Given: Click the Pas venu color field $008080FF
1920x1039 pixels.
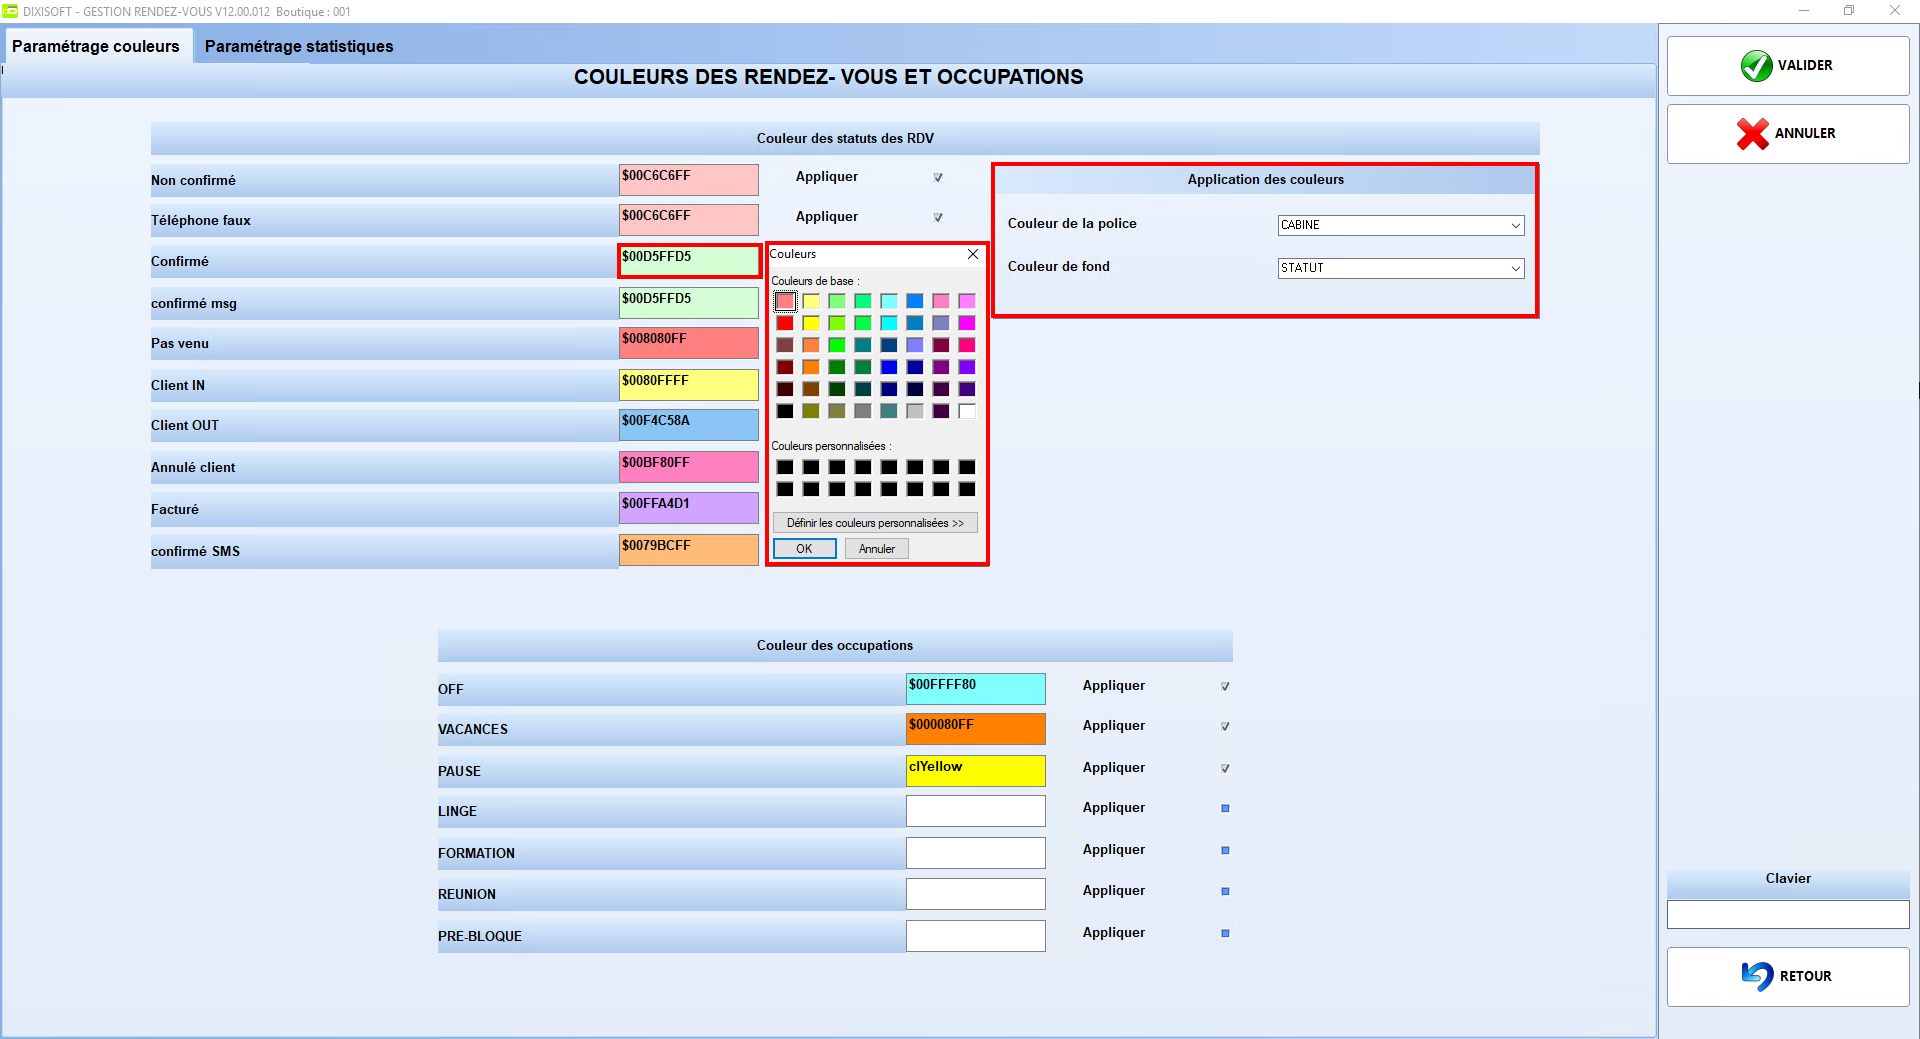Looking at the screenshot, I should coord(689,343).
